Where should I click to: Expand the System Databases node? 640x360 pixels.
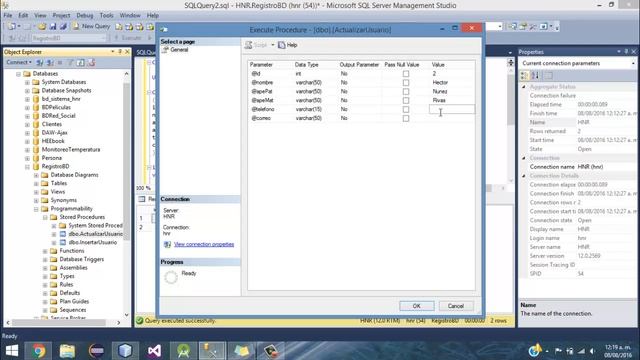27,82
